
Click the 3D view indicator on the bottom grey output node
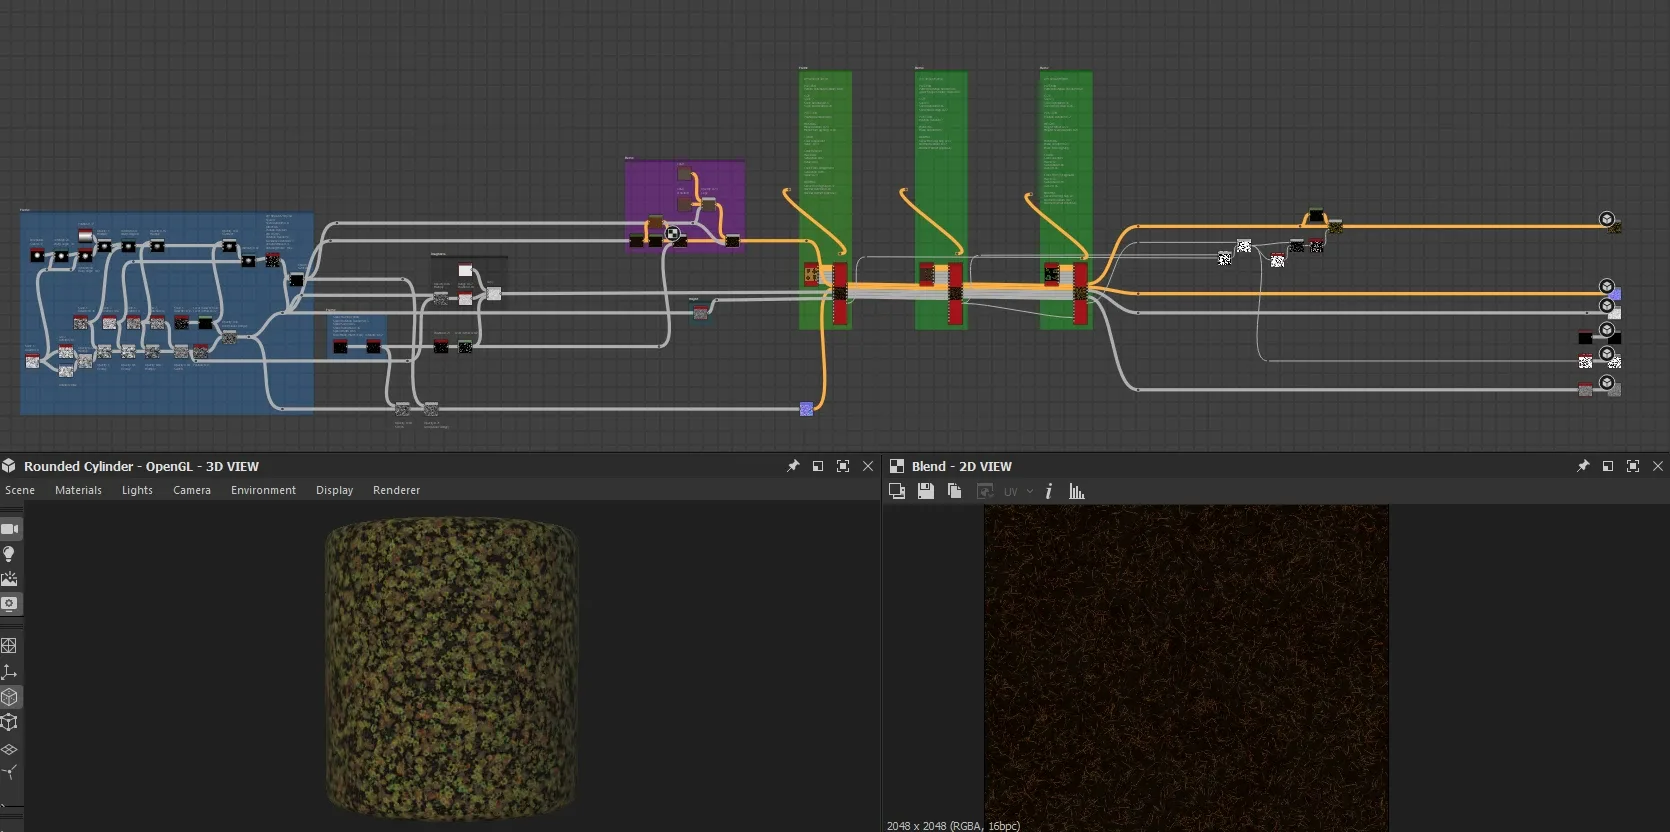pyautogui.click(x=1606, y=382)
